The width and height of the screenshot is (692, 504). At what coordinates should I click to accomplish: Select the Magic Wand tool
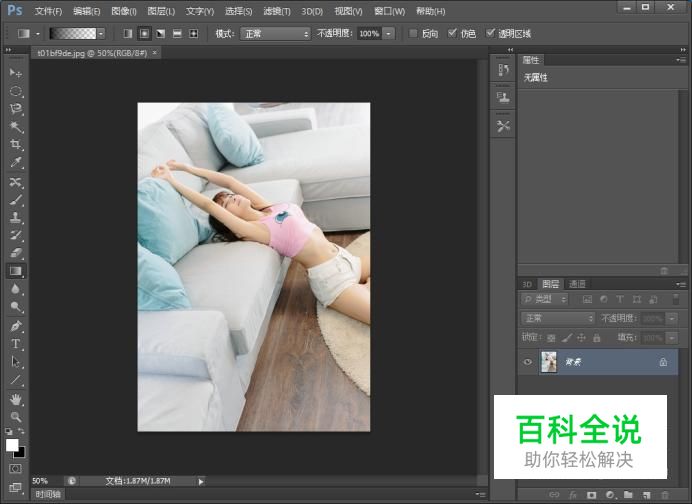tap(16, 127)
